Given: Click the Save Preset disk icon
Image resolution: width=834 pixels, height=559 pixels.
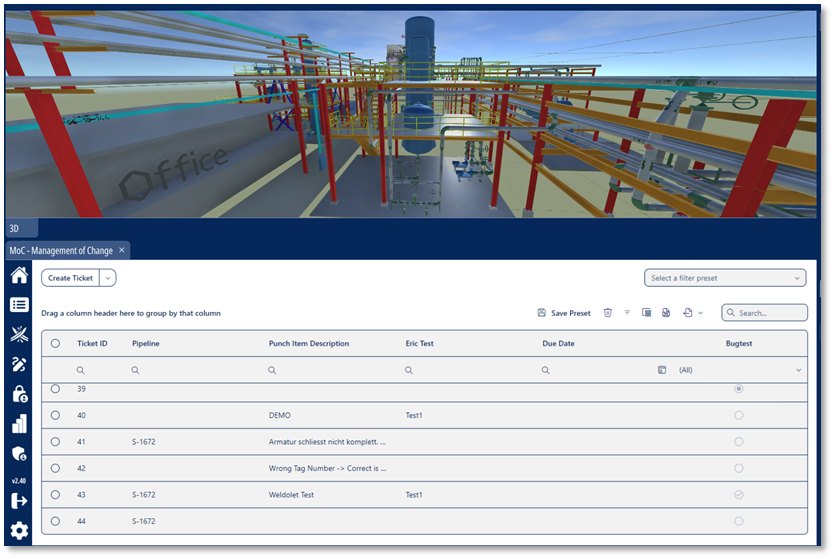Looking at the screenshot, I should pos(541,313).
